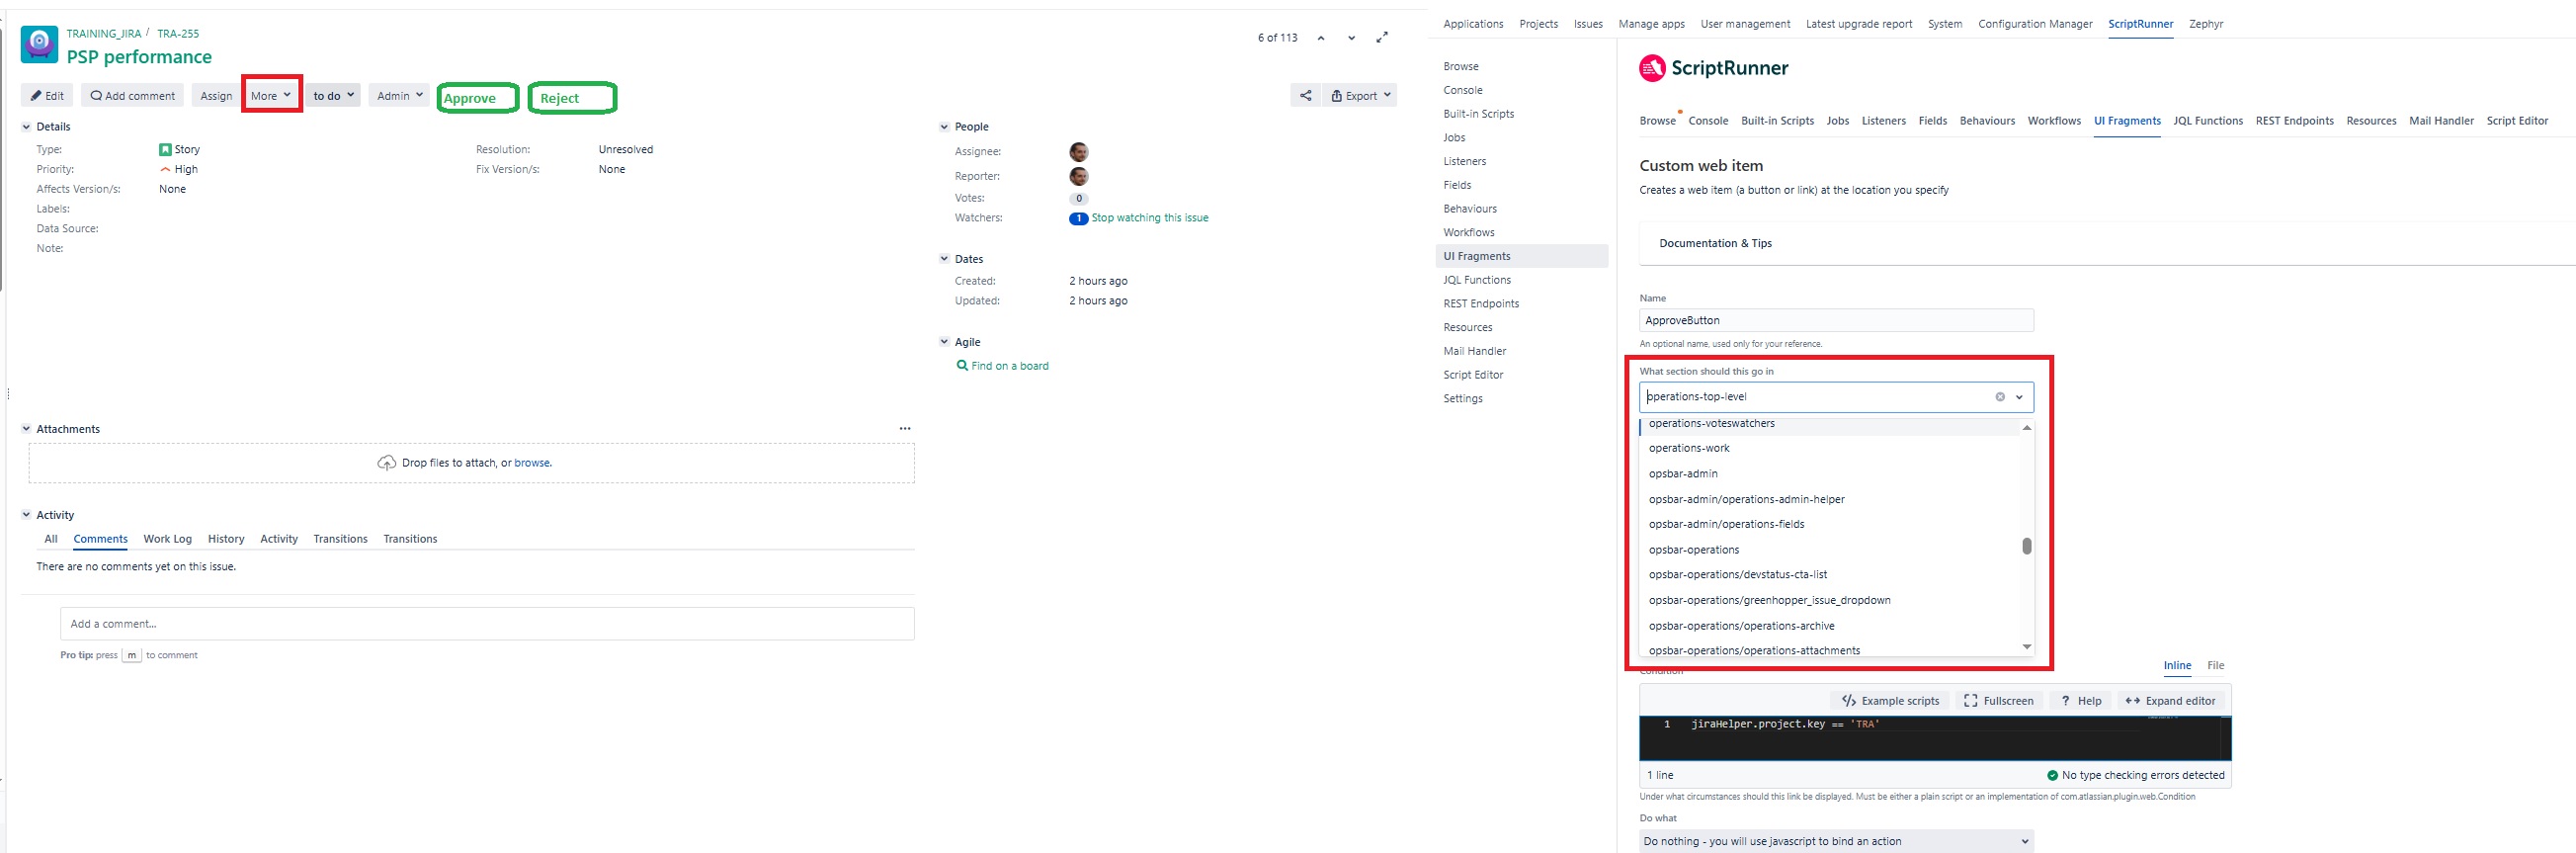Image resolution: width=2576 pixels, height=853 pixels.
Task: Click the expand issue view arrows icon
Action: click(x=1382, y=38)
